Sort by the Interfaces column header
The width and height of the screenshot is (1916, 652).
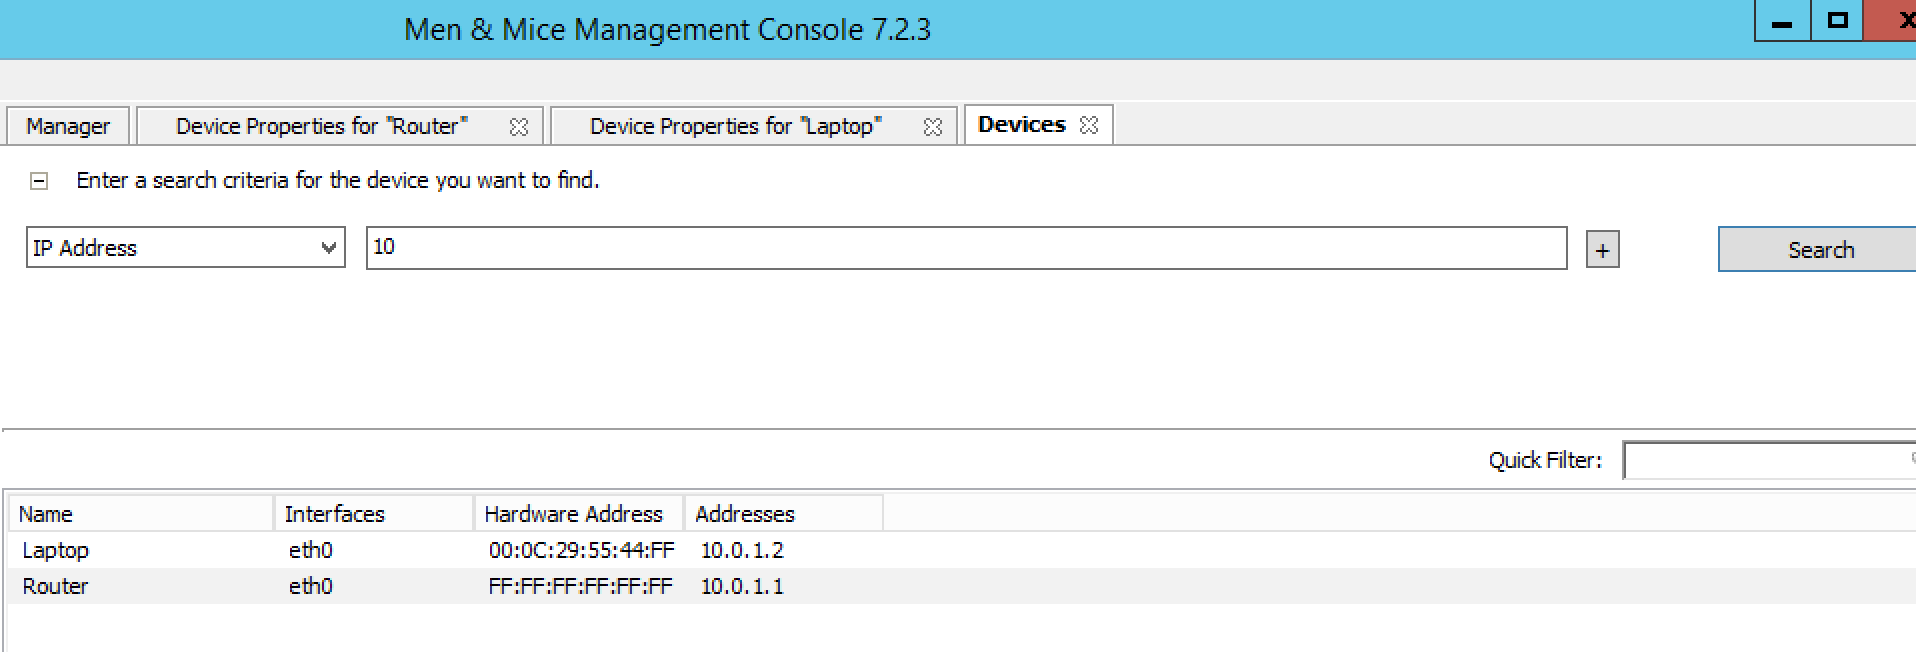click(x=372, y=514)
